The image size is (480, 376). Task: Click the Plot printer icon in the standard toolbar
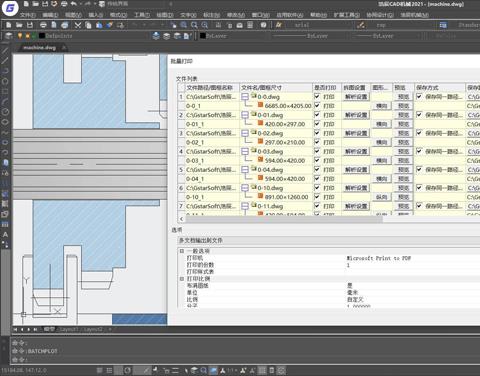(x=43, y=25)
